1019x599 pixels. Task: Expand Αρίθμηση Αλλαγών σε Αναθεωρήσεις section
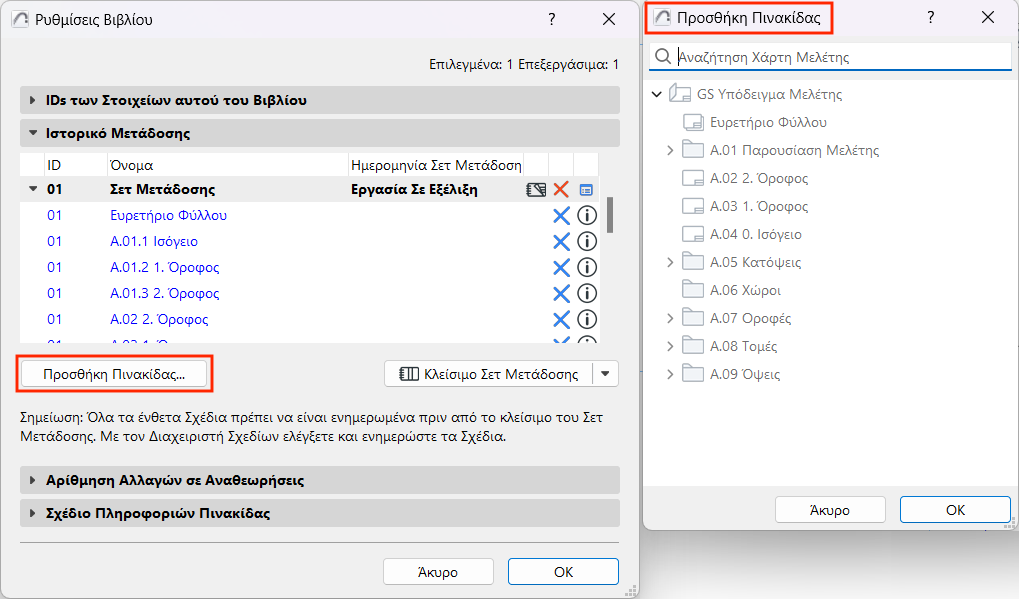[x=33, y=480]
